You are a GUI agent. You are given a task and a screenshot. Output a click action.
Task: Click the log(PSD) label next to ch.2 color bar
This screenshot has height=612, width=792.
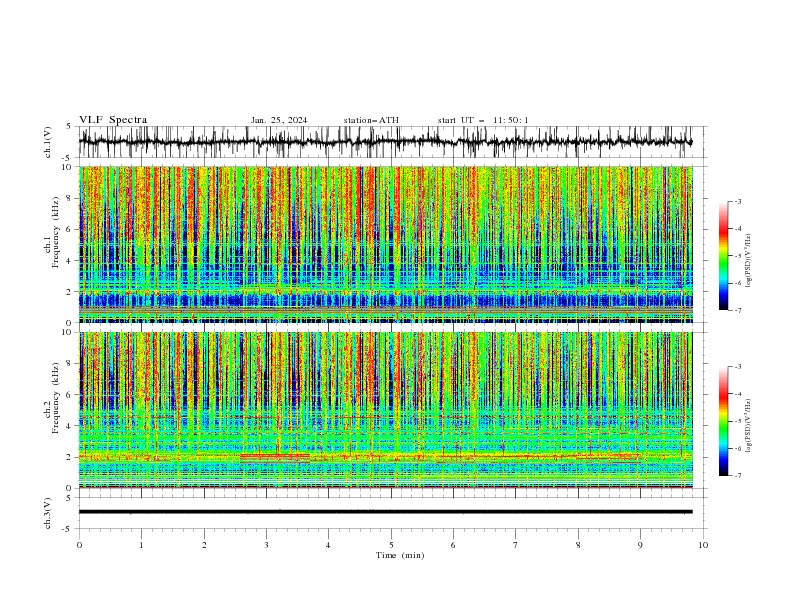pos(749,425)
